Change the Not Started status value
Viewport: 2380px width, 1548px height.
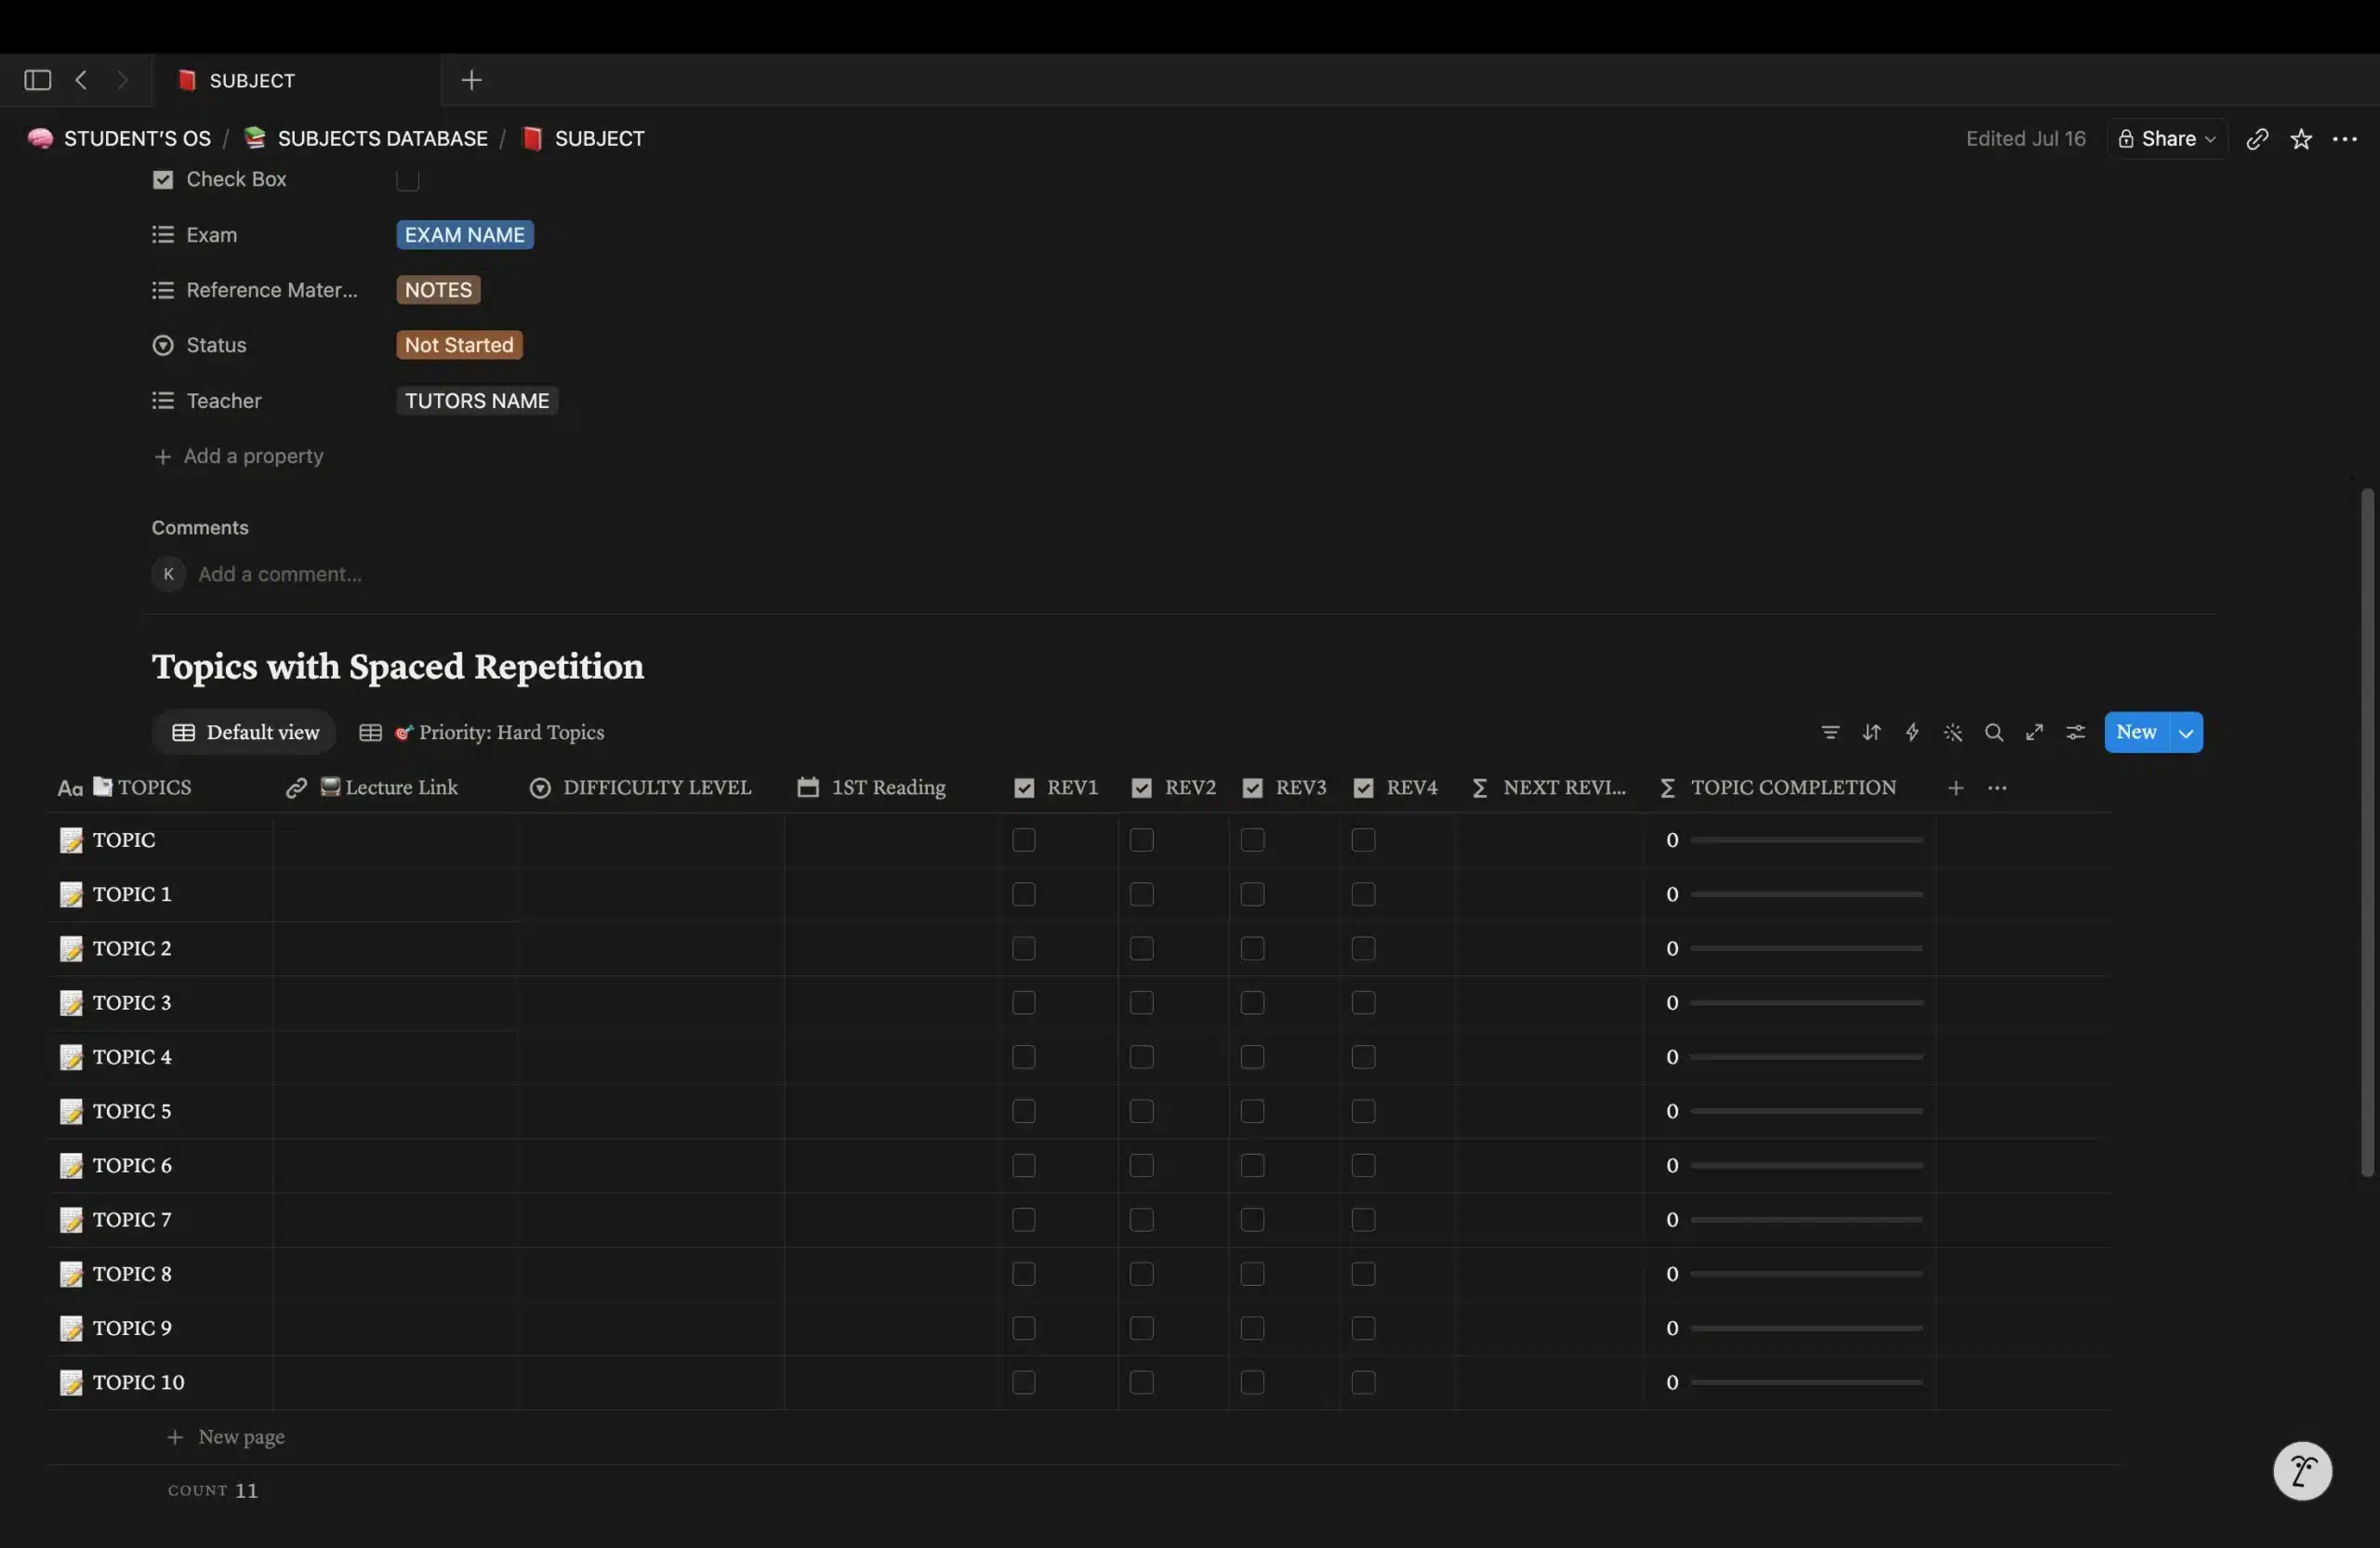459,345
